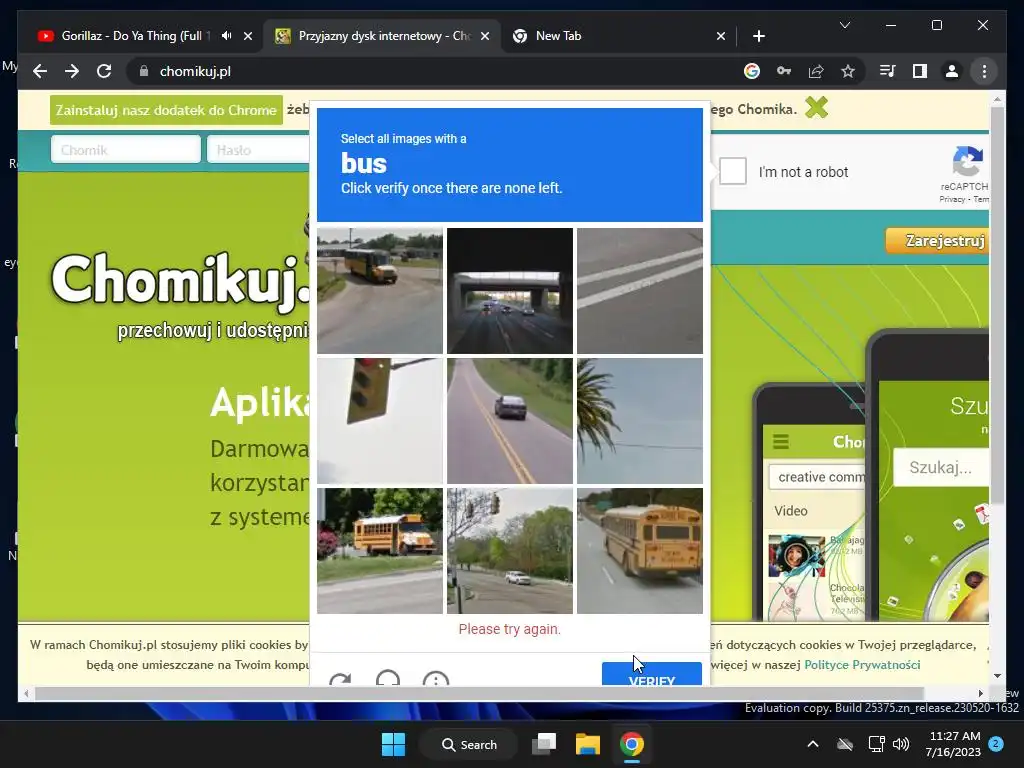Viewport: 1024px width, 768px height.
Task: Click the browser forward arrow
Action: pos(72,71)
